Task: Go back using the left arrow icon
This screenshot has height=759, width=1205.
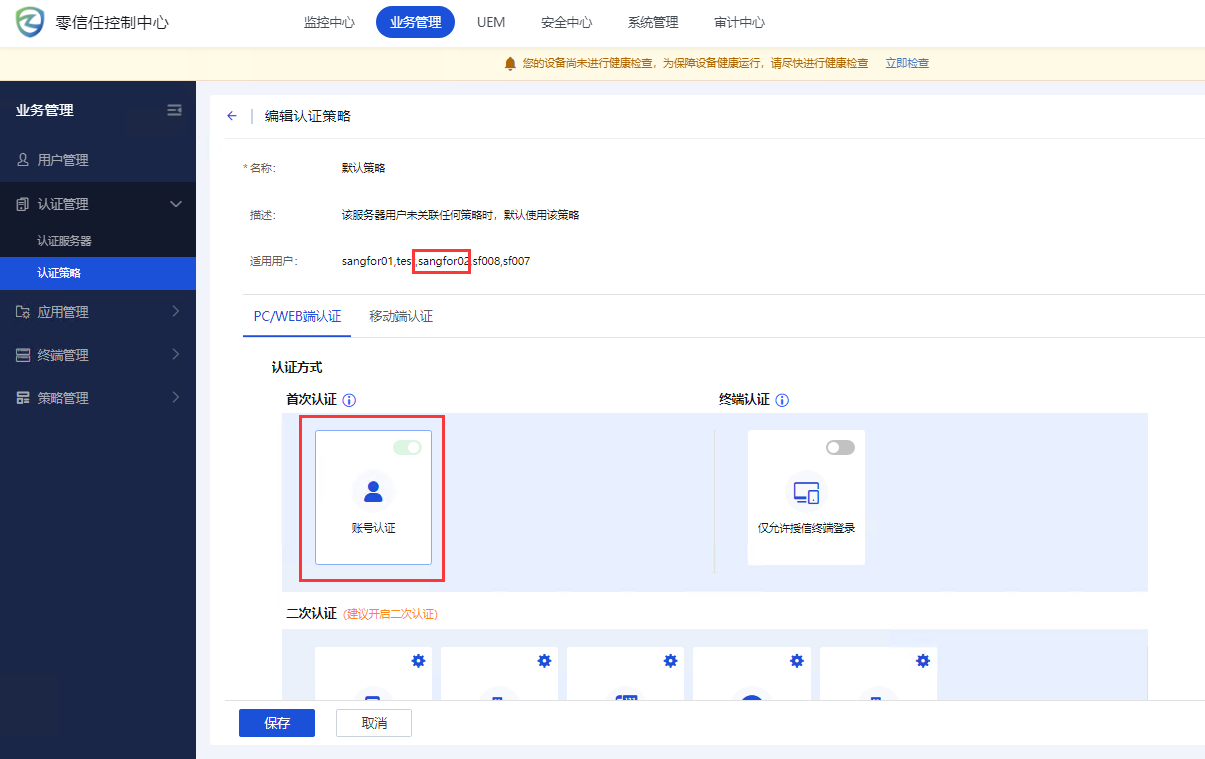Action: [x=232, y=116]
